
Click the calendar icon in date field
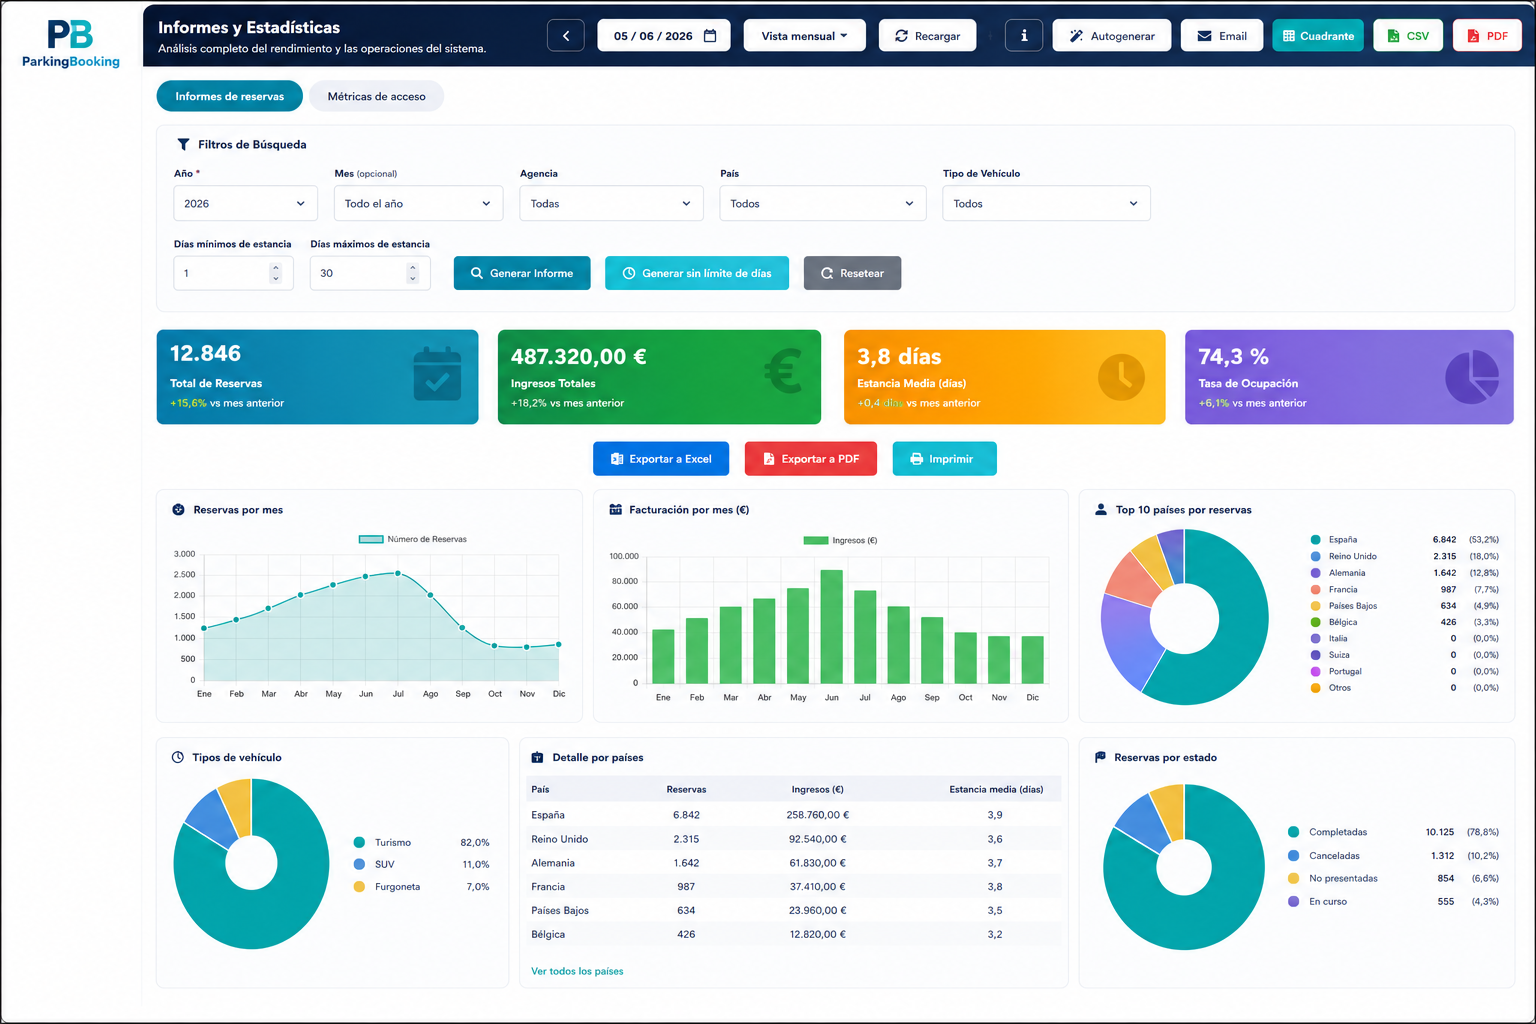tap(710, 36)
